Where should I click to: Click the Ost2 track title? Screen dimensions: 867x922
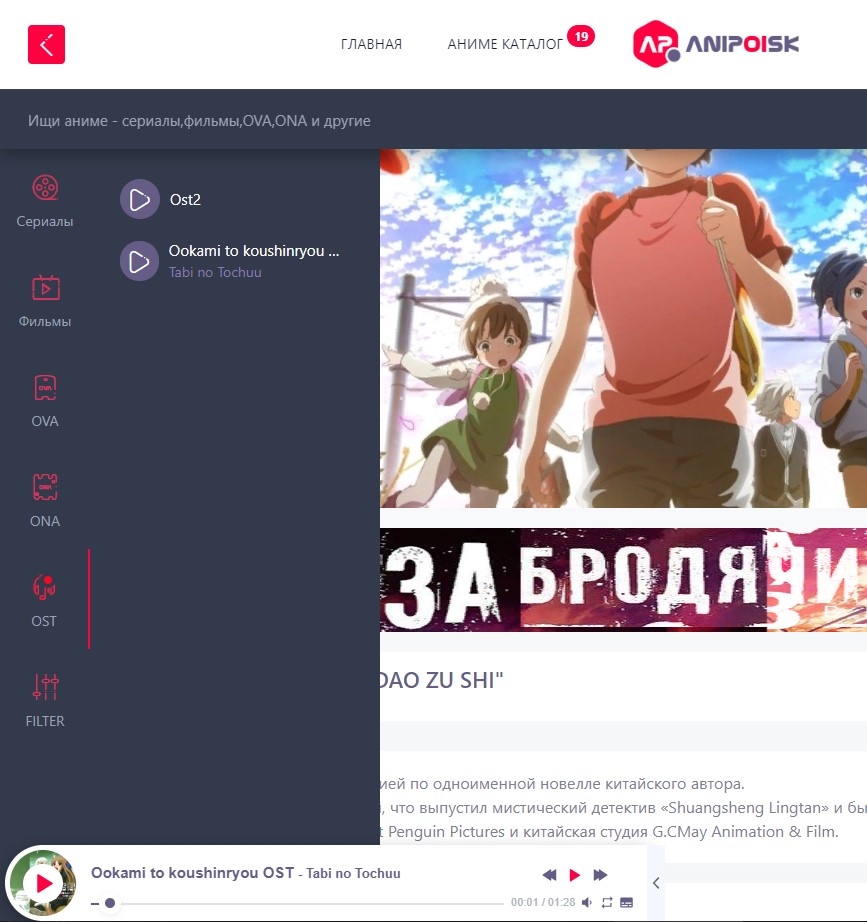point(185,199)
